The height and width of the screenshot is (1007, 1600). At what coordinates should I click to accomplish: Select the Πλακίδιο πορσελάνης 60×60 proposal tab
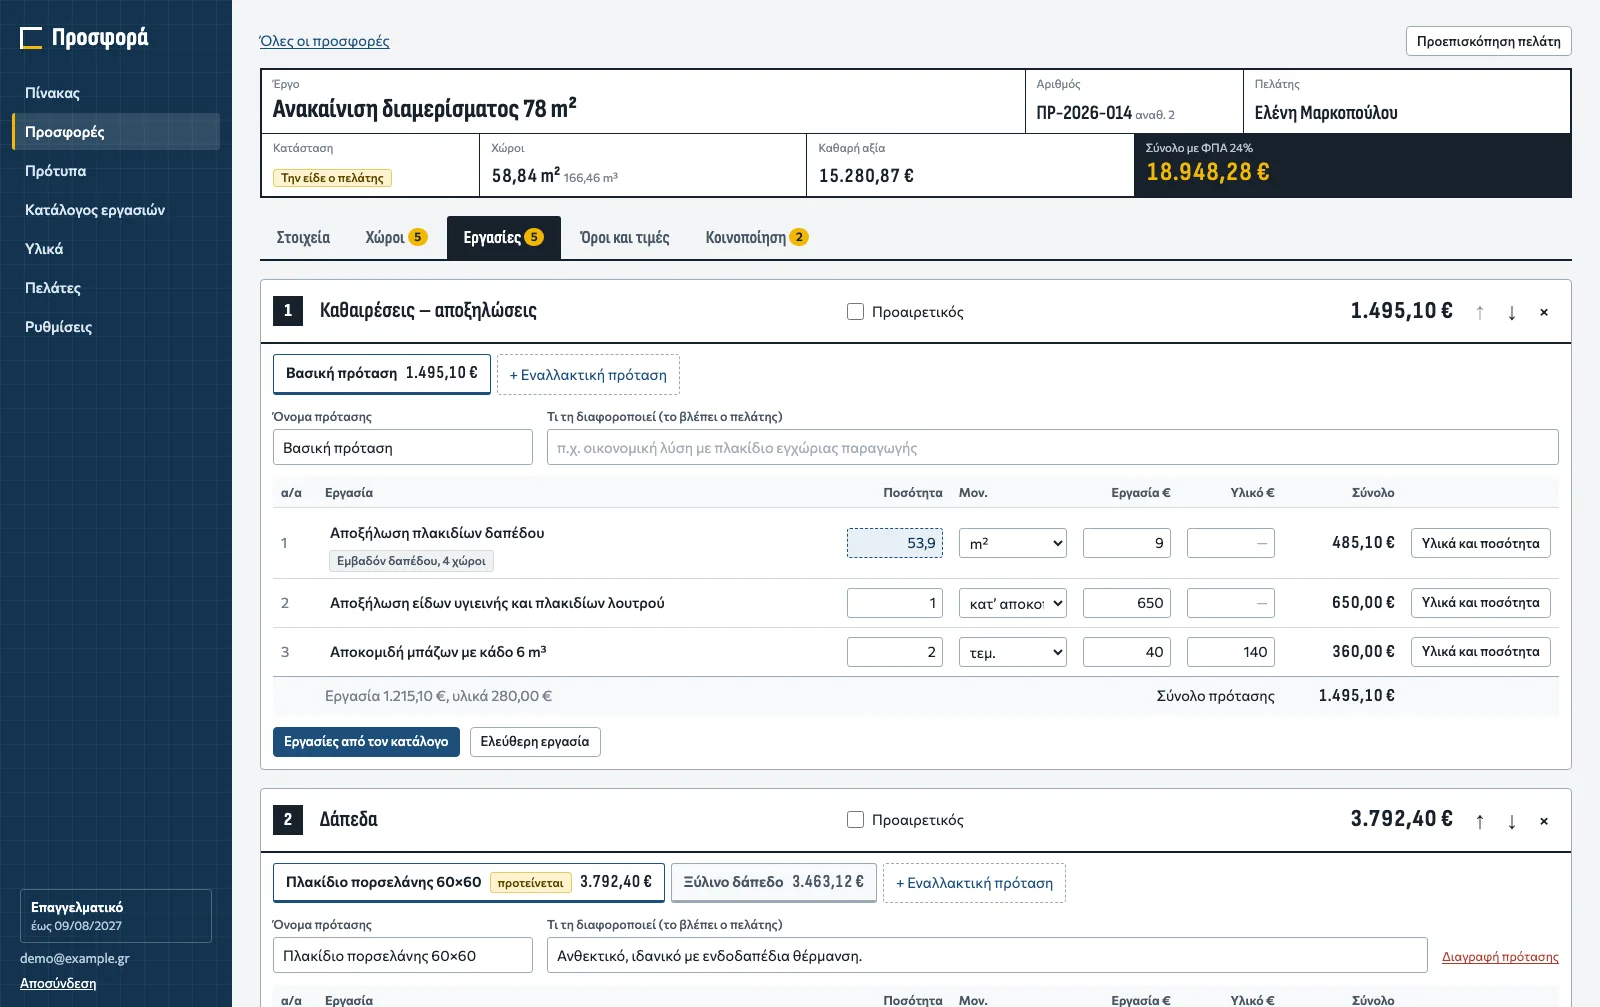pos(469,883)
